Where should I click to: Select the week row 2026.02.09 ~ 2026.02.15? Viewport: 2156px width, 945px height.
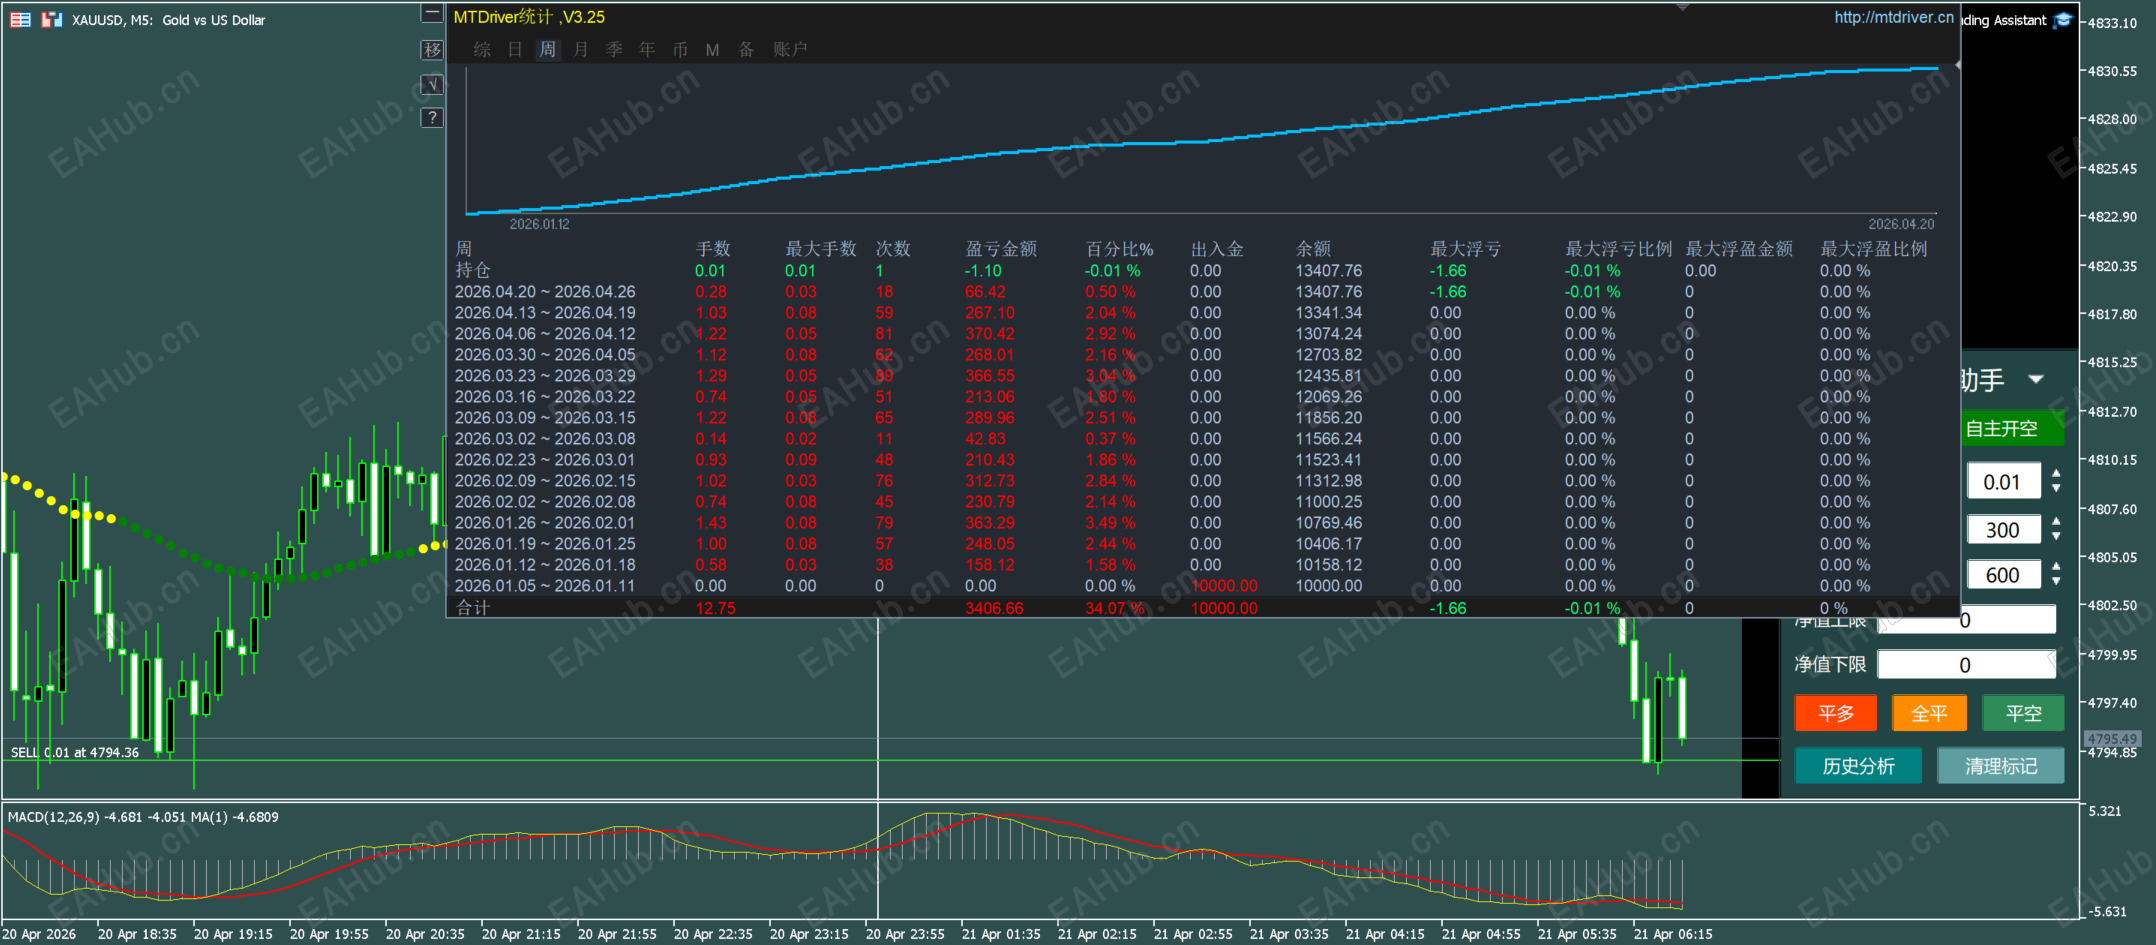point(545,481)
